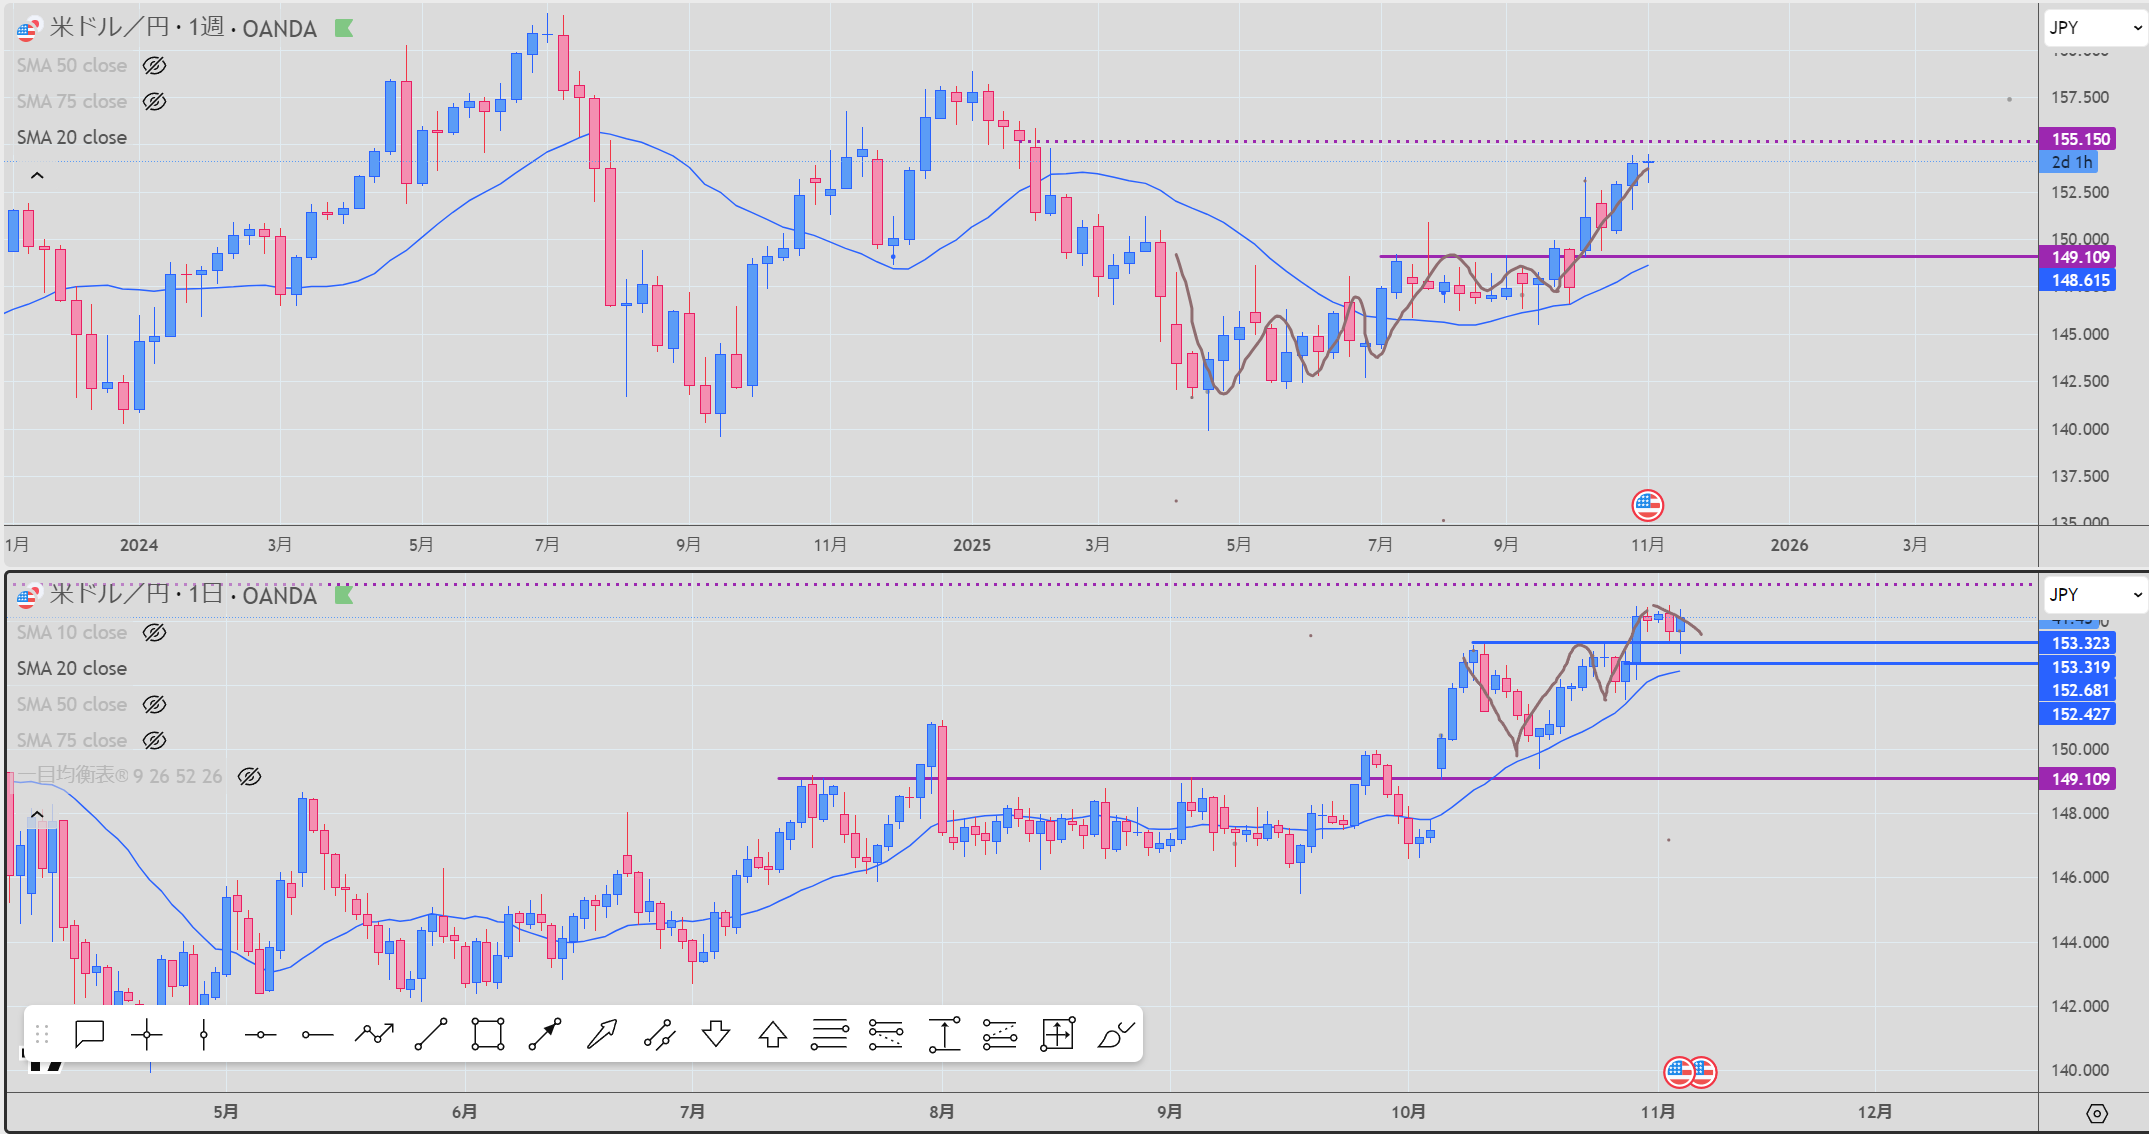Click the 米ドル/円 1週 OANDA symbol title
The width and height of the screenshot is (2149, 1134).
tap(183, 28)
